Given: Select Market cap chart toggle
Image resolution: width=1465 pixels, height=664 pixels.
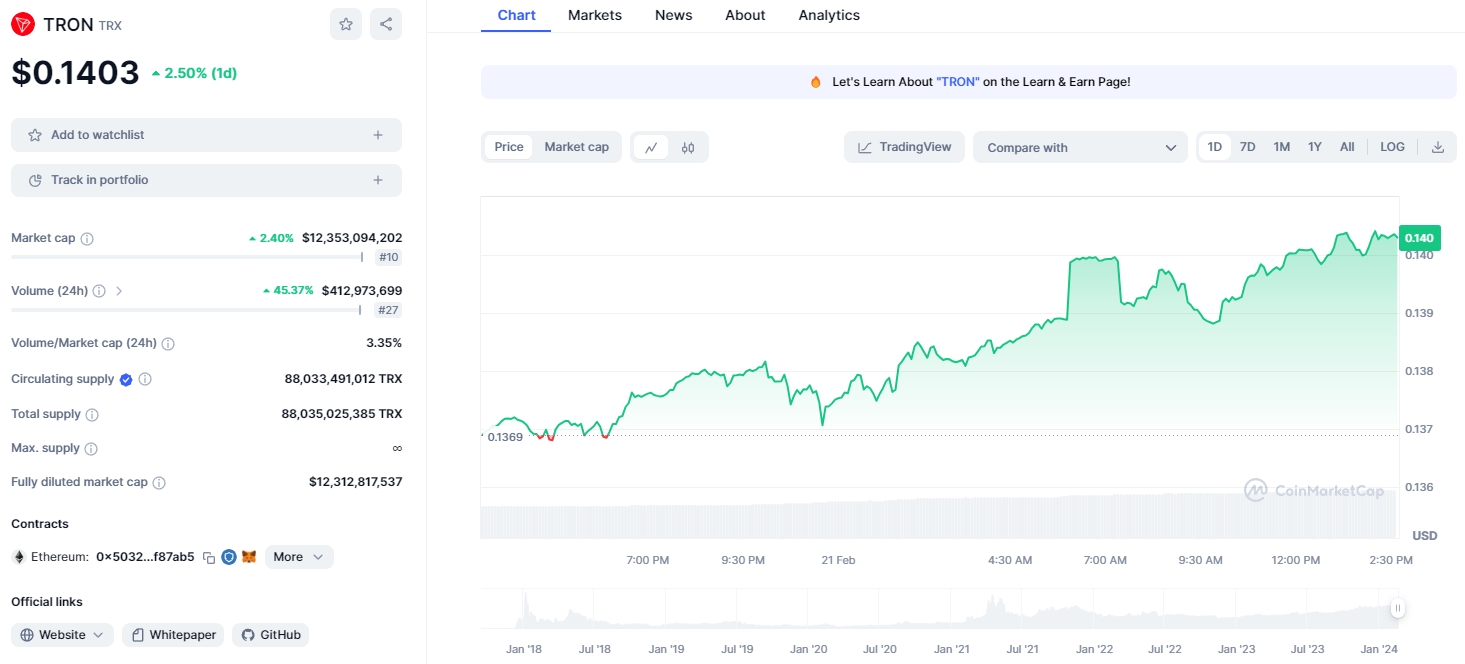Looking at the screenshot, I should point(576,147).
